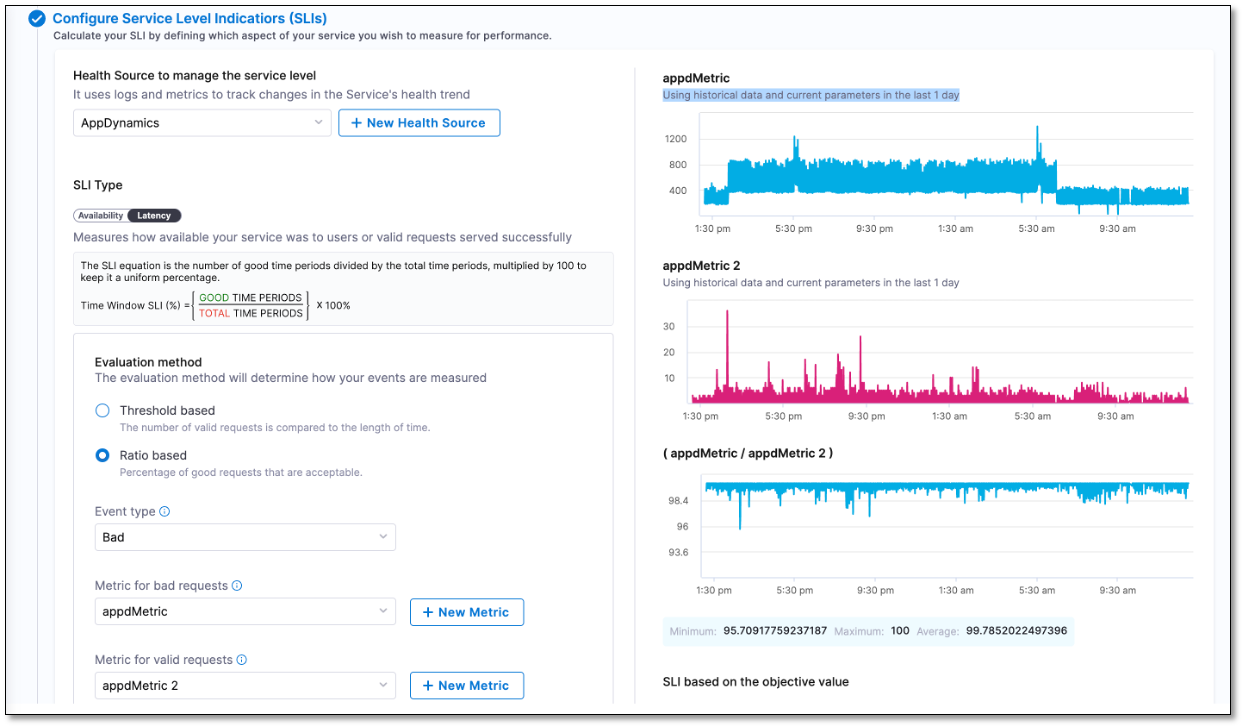Click the checkmark icon beside Configure SLIs heading
1244x728 pixels.
[x=37, y=18]
